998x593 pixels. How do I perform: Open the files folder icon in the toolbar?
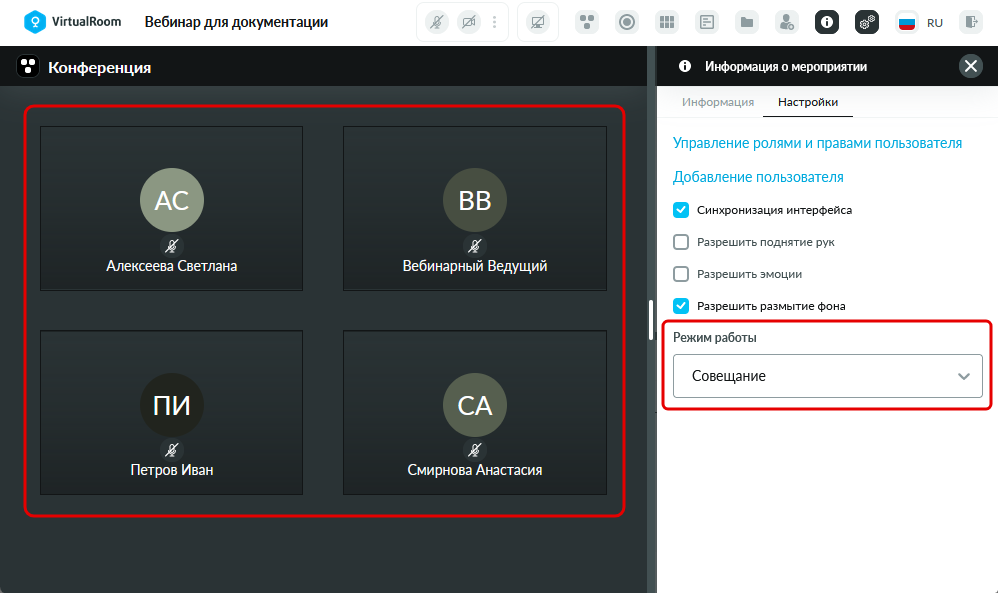click(747, 23)
